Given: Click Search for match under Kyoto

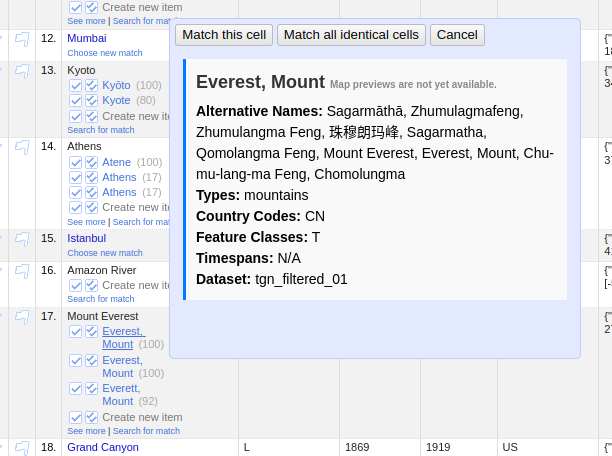Looking at the screenshot, I should 100,130.
